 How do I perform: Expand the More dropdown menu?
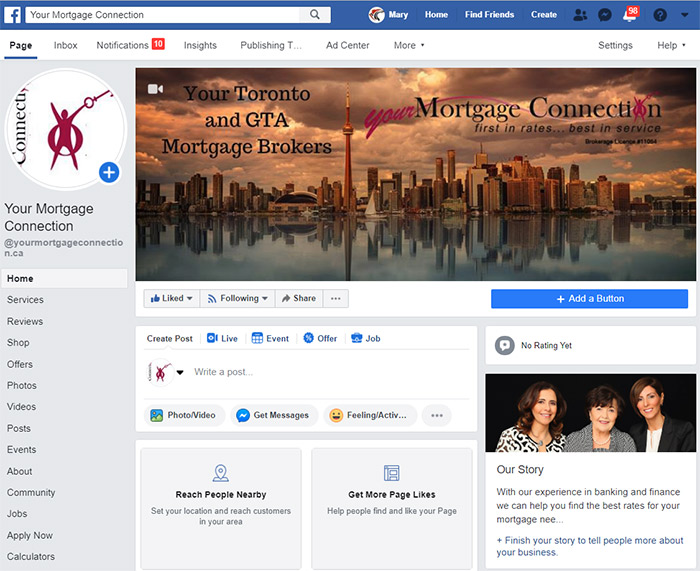click(x=408, y=45)
